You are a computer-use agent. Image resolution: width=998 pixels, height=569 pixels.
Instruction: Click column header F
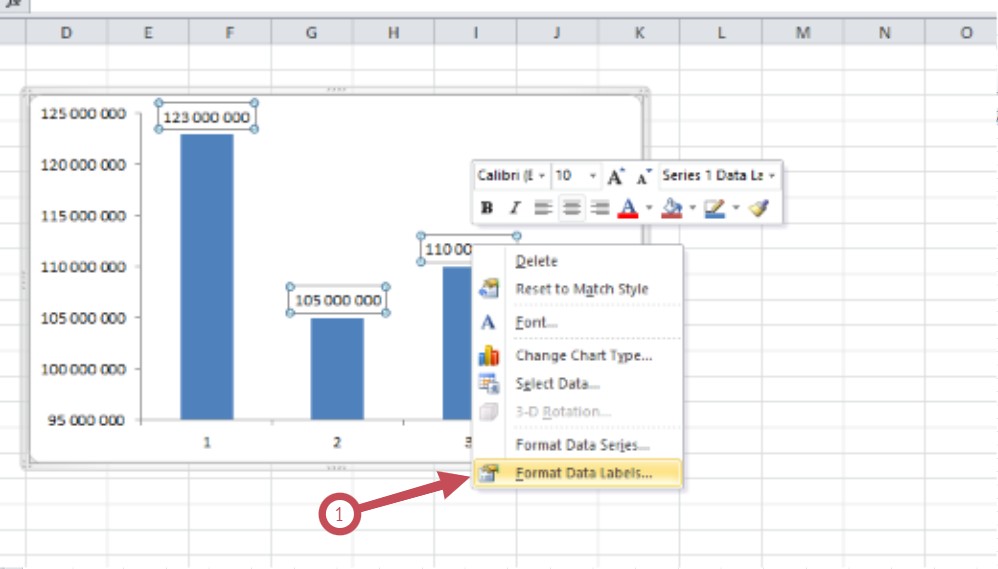[x=230, y=33]
